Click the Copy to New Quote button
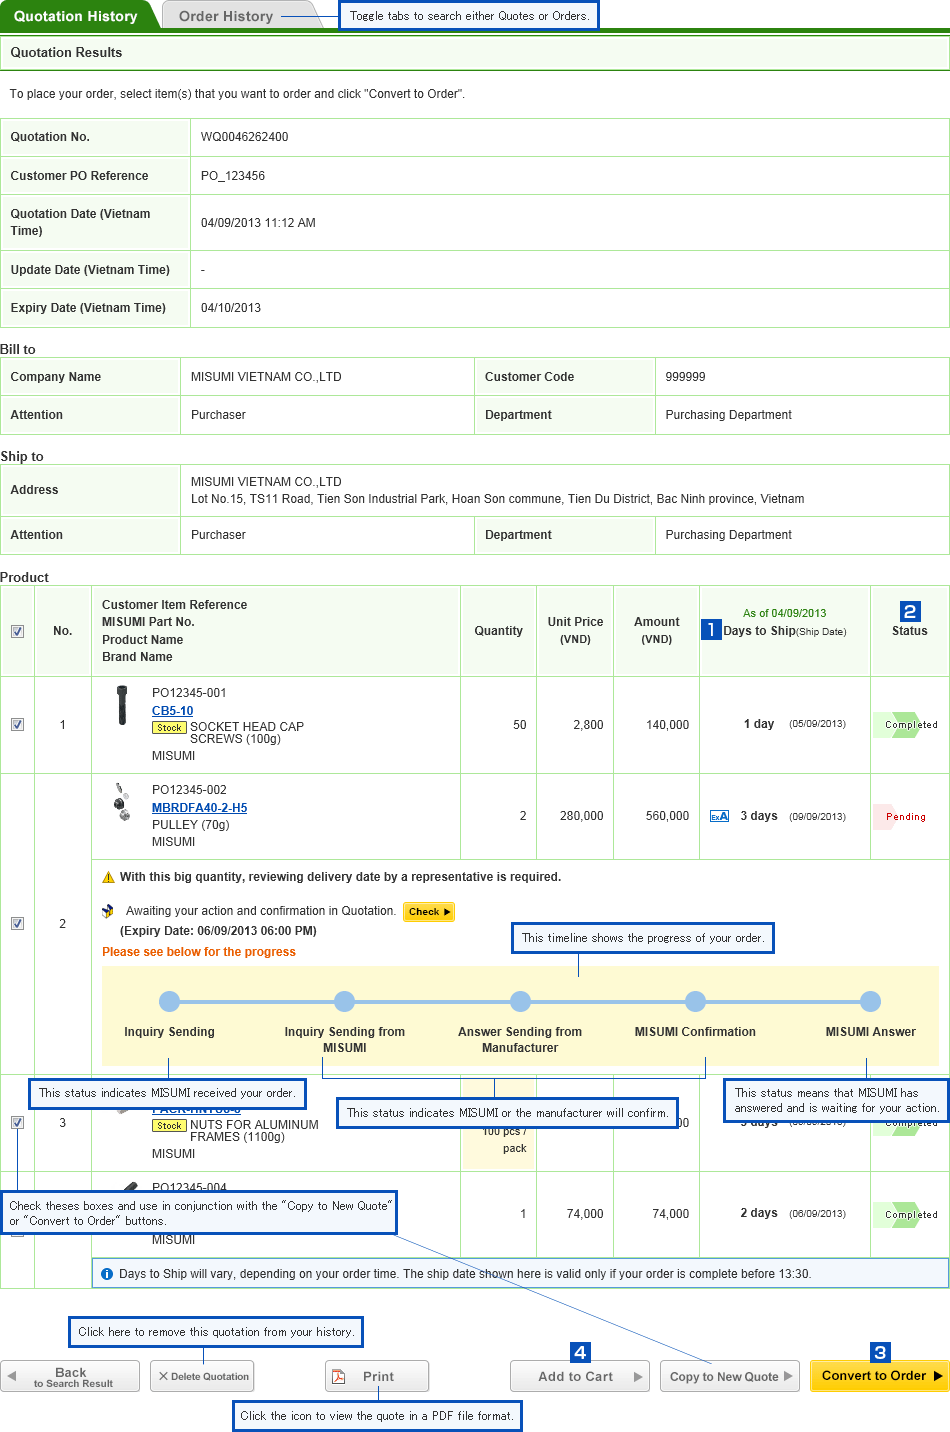The image size is (950, 1432). 729,1376
